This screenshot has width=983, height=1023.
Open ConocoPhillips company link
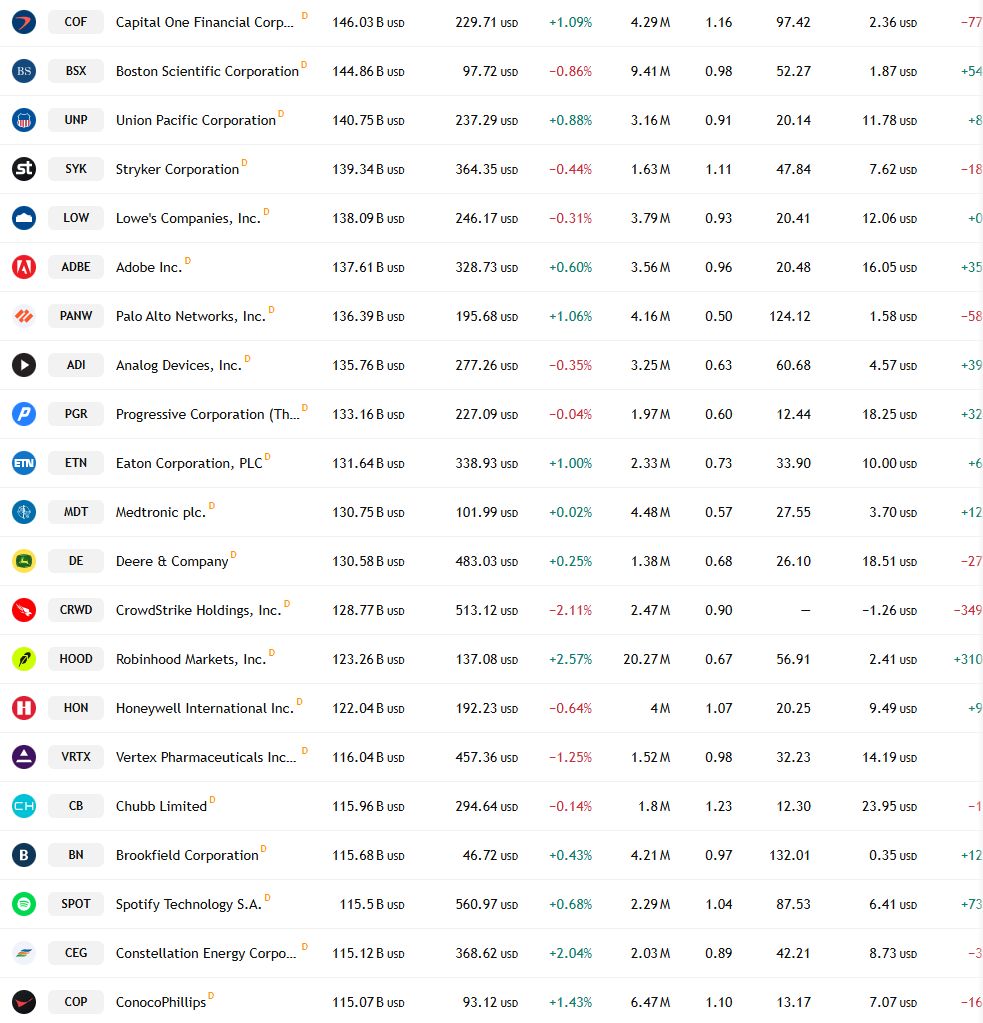(x=160, y=1002)
